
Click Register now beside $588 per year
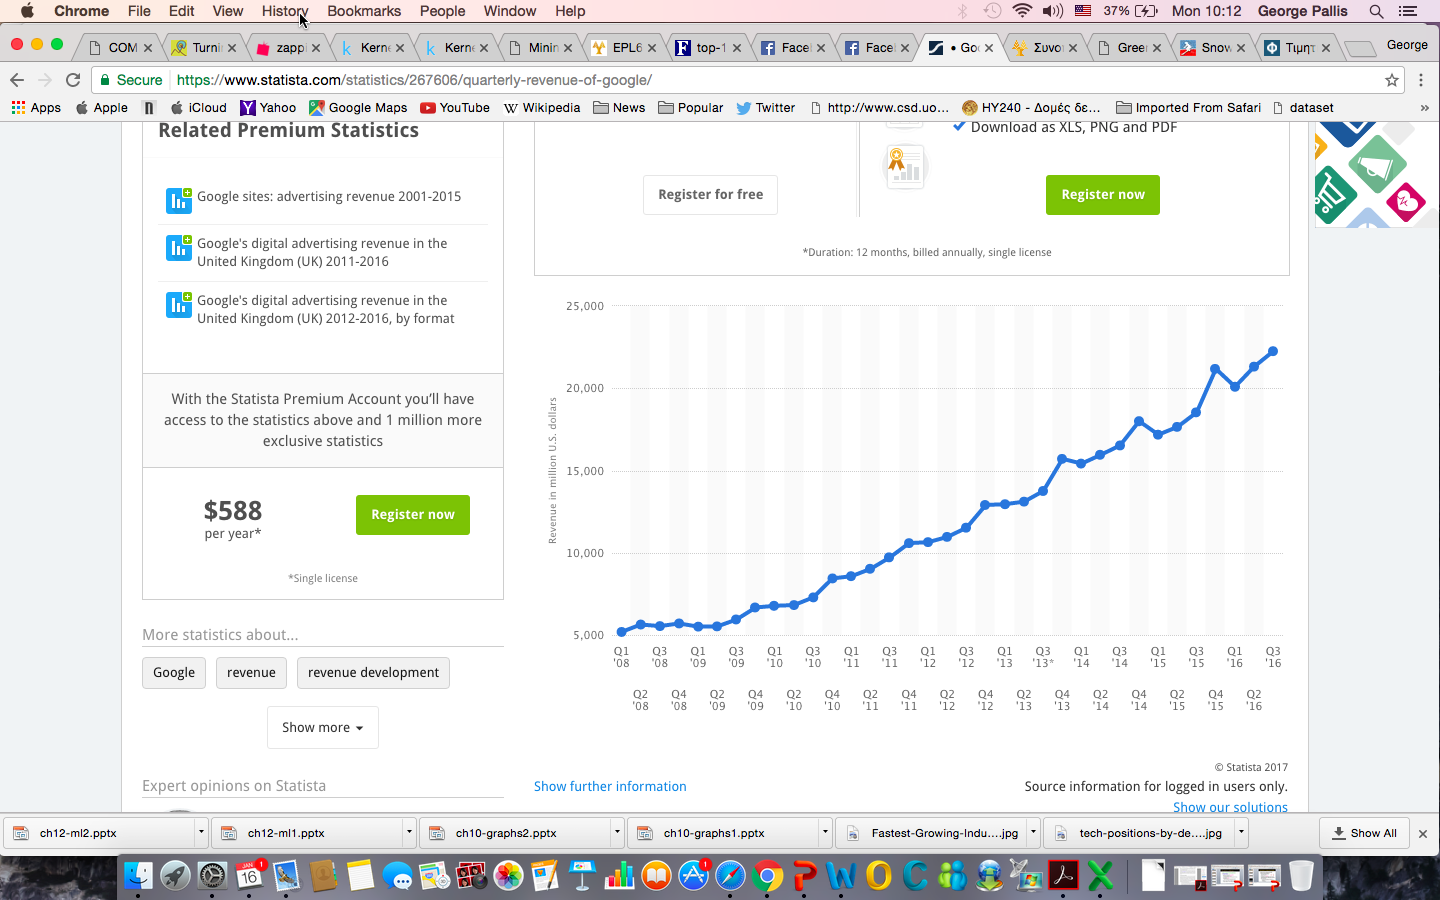[413, 515]
